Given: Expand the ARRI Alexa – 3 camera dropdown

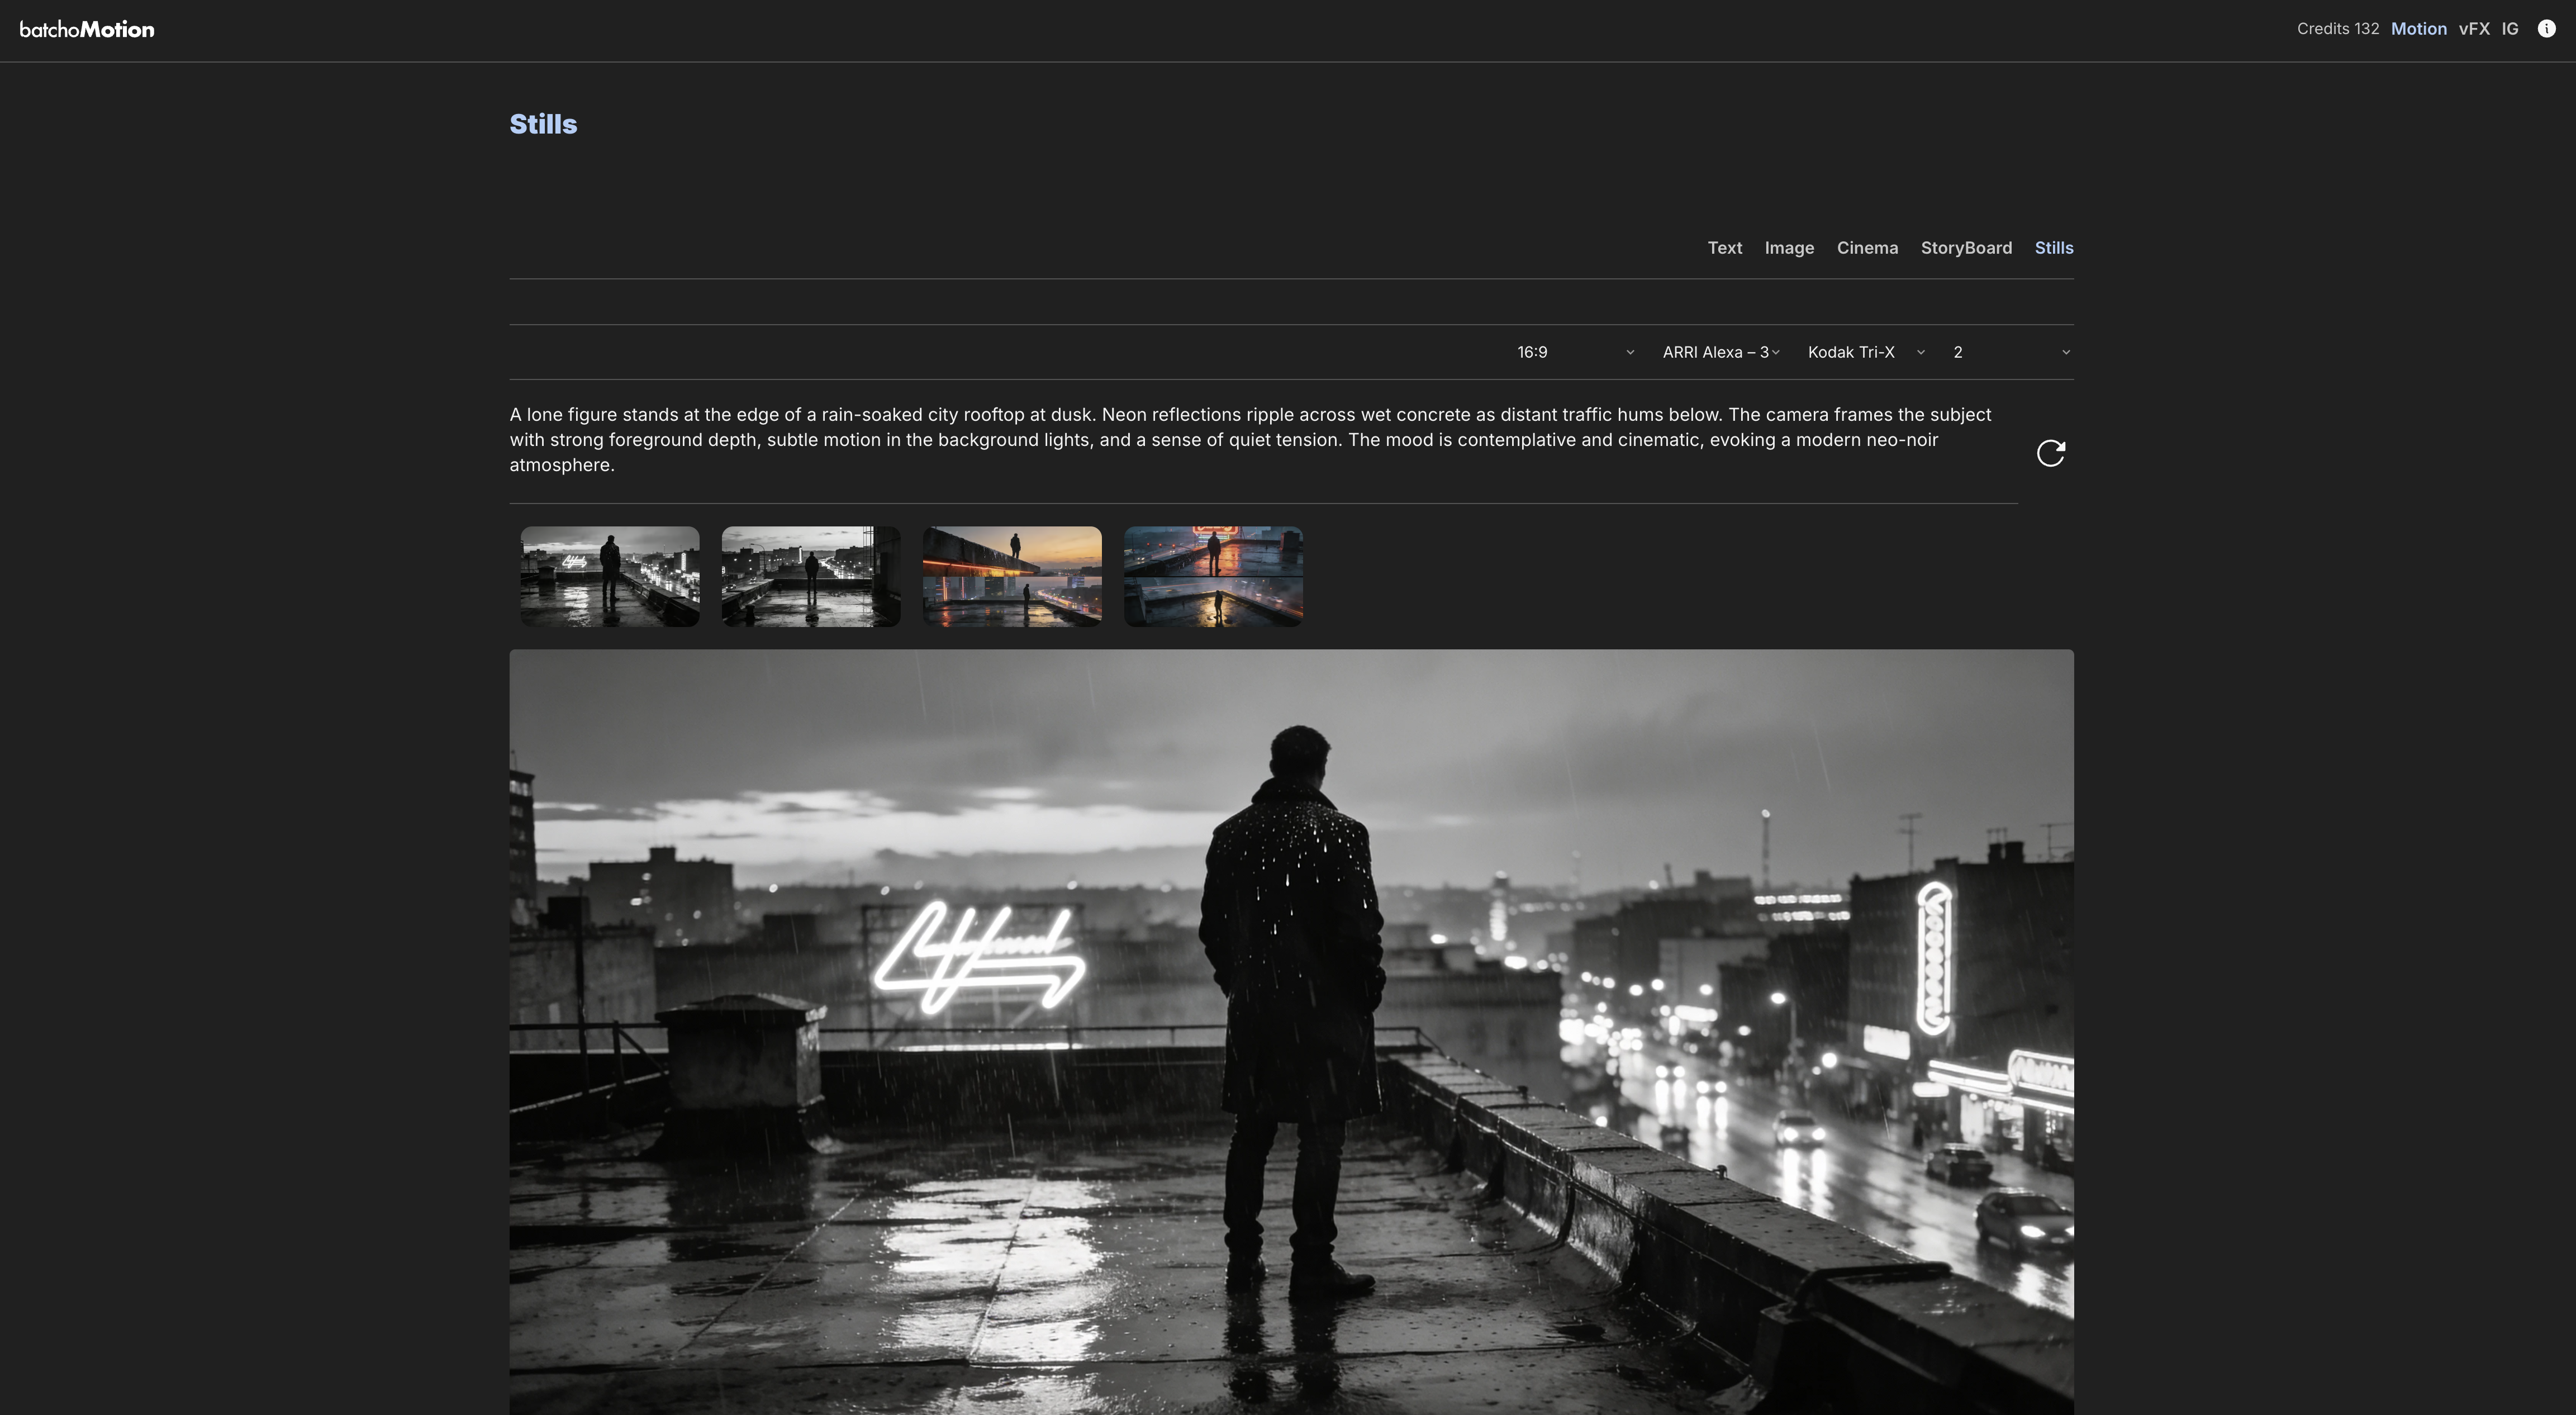Looking at the screenshot, I should (1720, 352).
